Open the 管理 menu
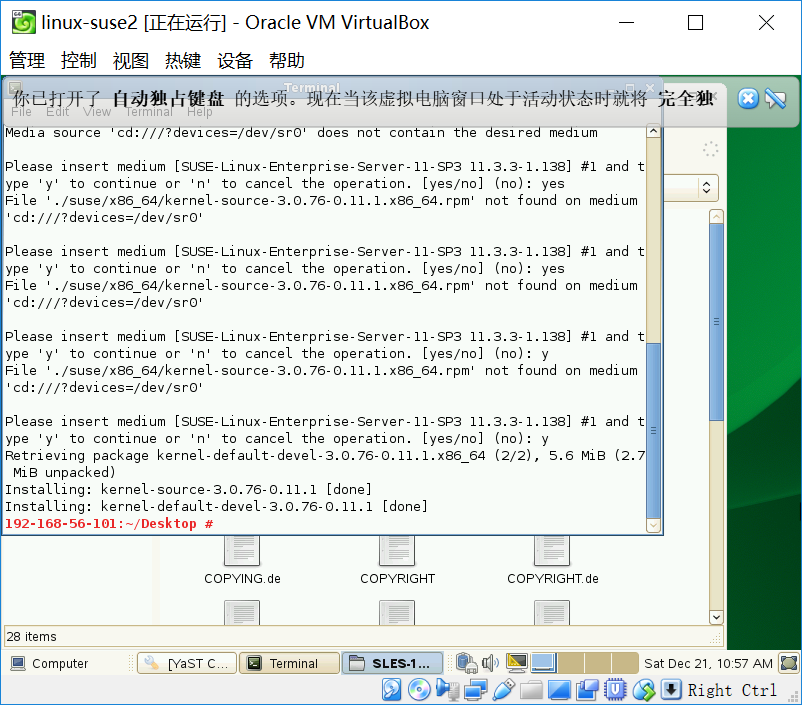 pyautogui.click(x=27, y=60)
